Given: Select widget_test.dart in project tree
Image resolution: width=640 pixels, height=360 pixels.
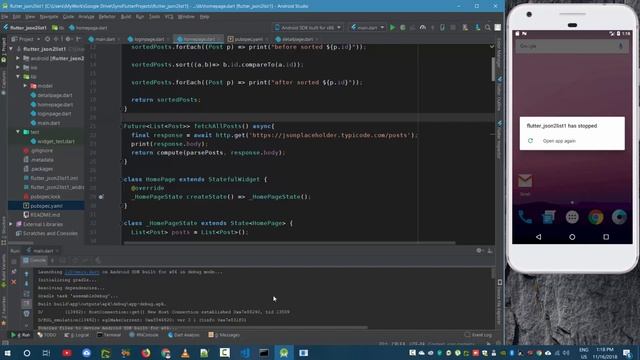Looking at the screenshot, I should pos(56,141).
